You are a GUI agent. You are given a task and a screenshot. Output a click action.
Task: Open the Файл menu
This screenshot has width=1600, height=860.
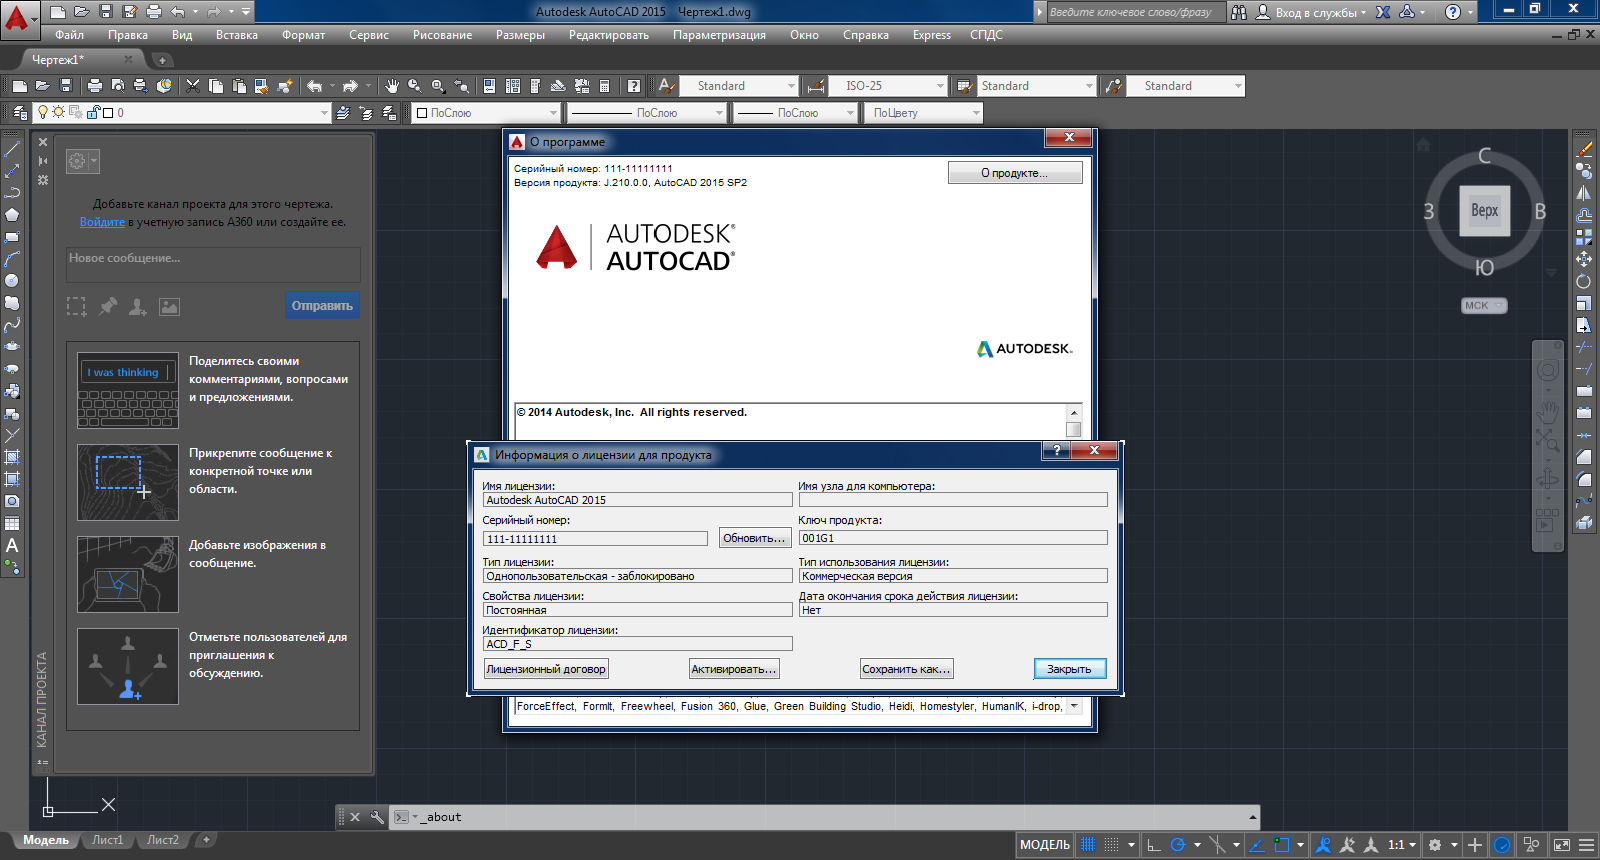(x=69, y=35)
